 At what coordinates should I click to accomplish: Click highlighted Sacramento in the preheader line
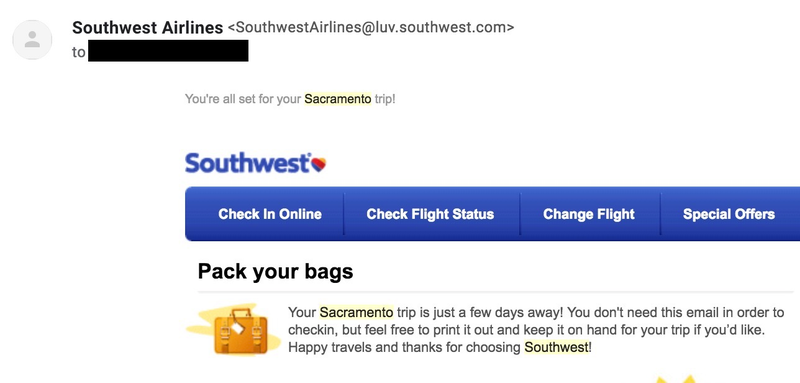pos(338,99)
